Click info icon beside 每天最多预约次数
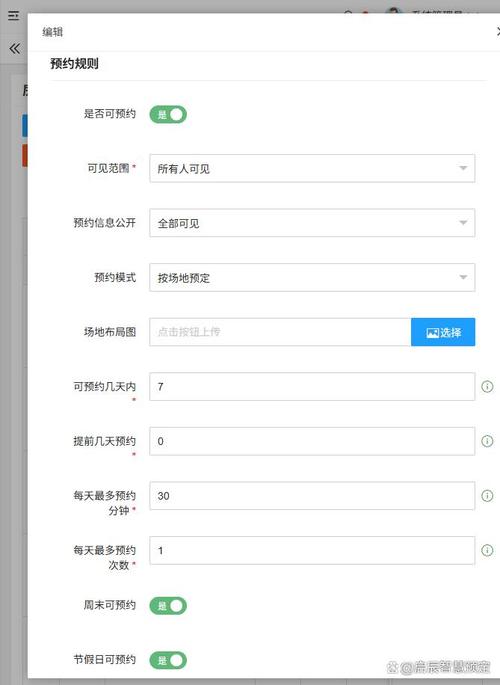500x685 pixels. pos(487,550)
